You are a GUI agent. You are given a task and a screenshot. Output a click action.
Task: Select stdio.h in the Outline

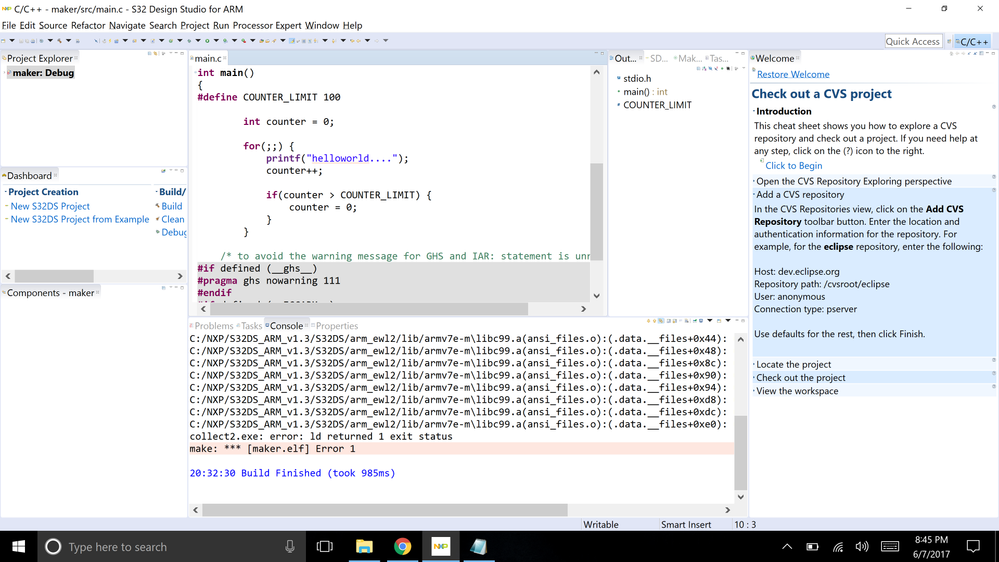pos(637,78)
